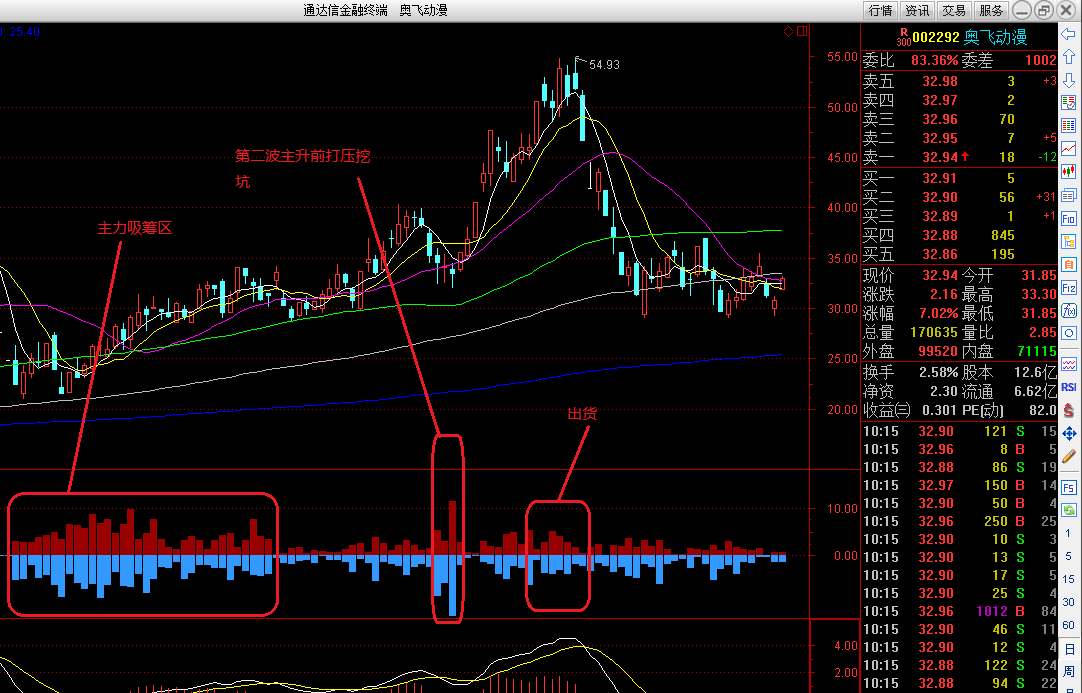Viewport: 1082px width, 693px height.
Task: Click the red S dollar icon
Action: pos(1069,410)
